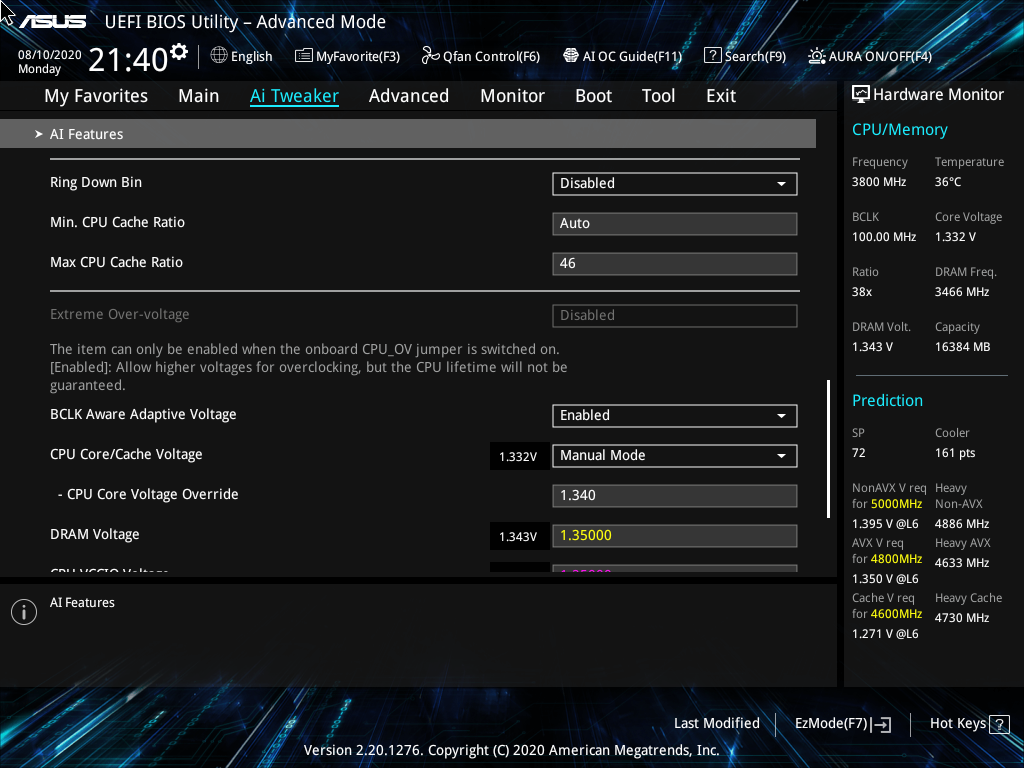
Task: Expand the AI Features submenu arrow
Action: pyautogui.click(x=39, y=134)
